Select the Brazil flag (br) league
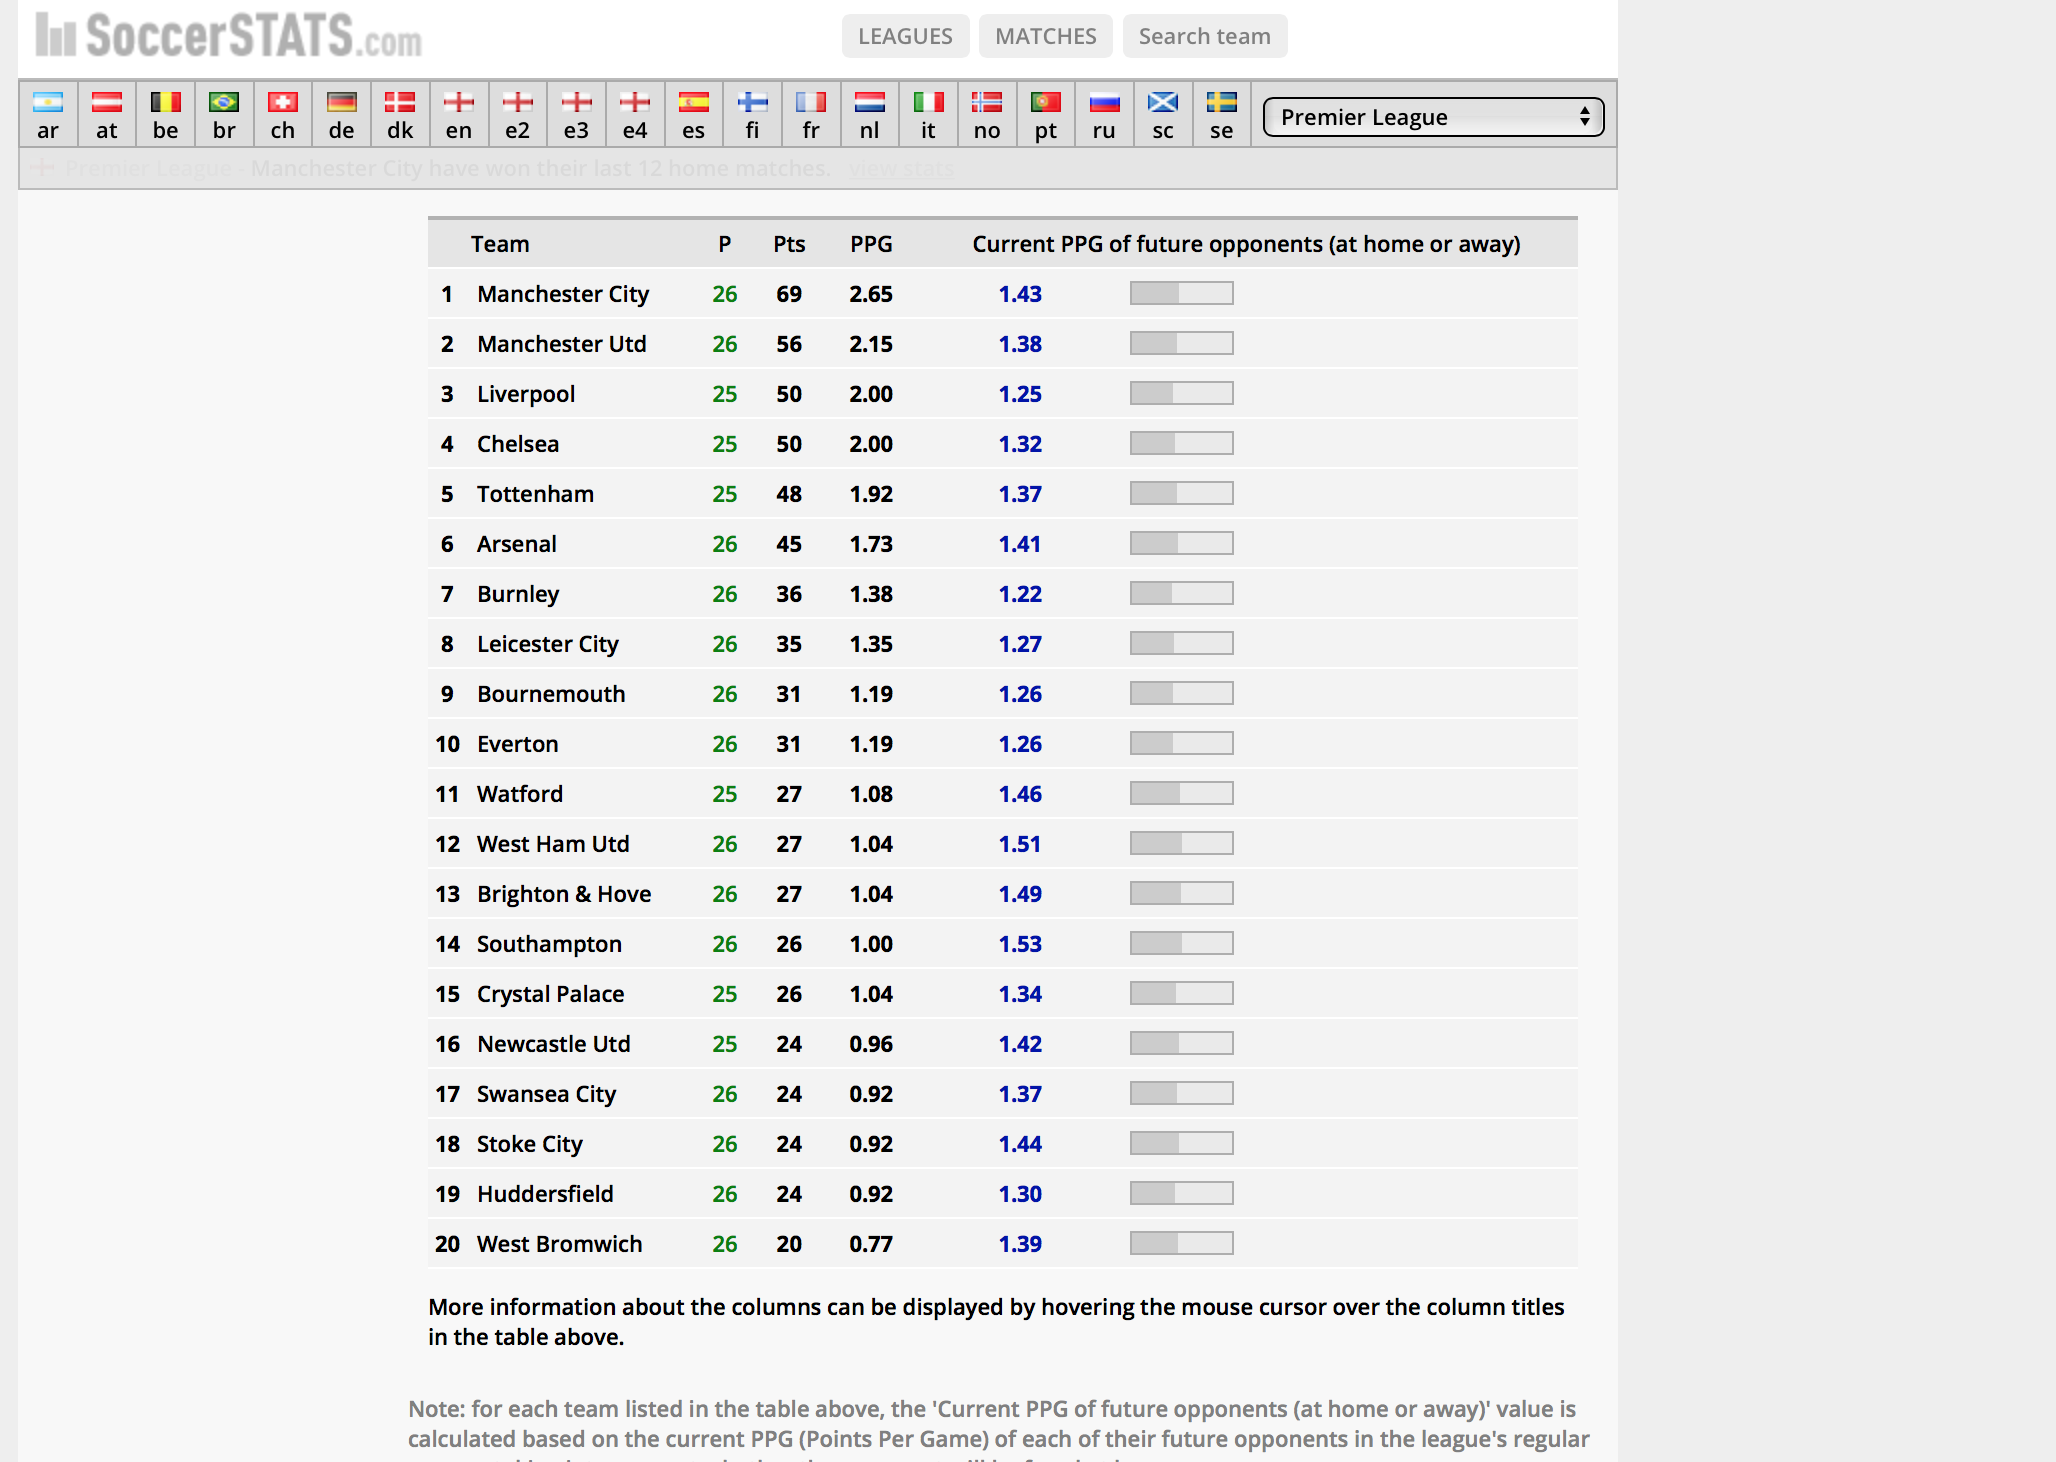Screen dimensions: 2056x1462 click(224, 115)
